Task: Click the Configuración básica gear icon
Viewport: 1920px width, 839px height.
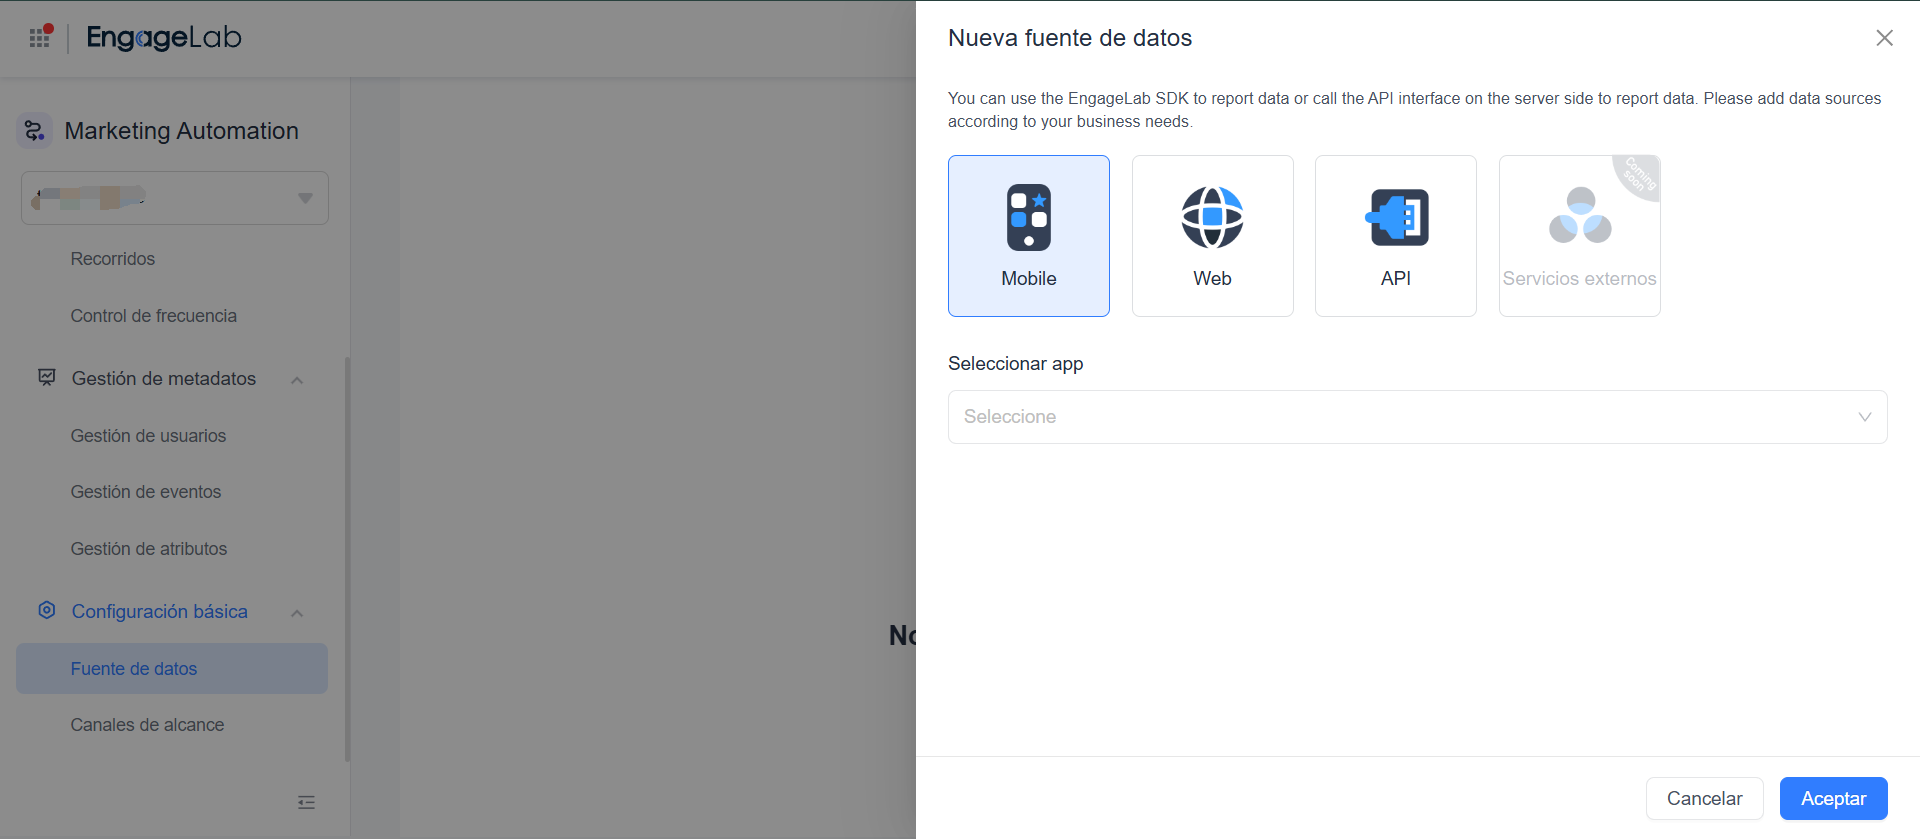Action: pos(47,610)
